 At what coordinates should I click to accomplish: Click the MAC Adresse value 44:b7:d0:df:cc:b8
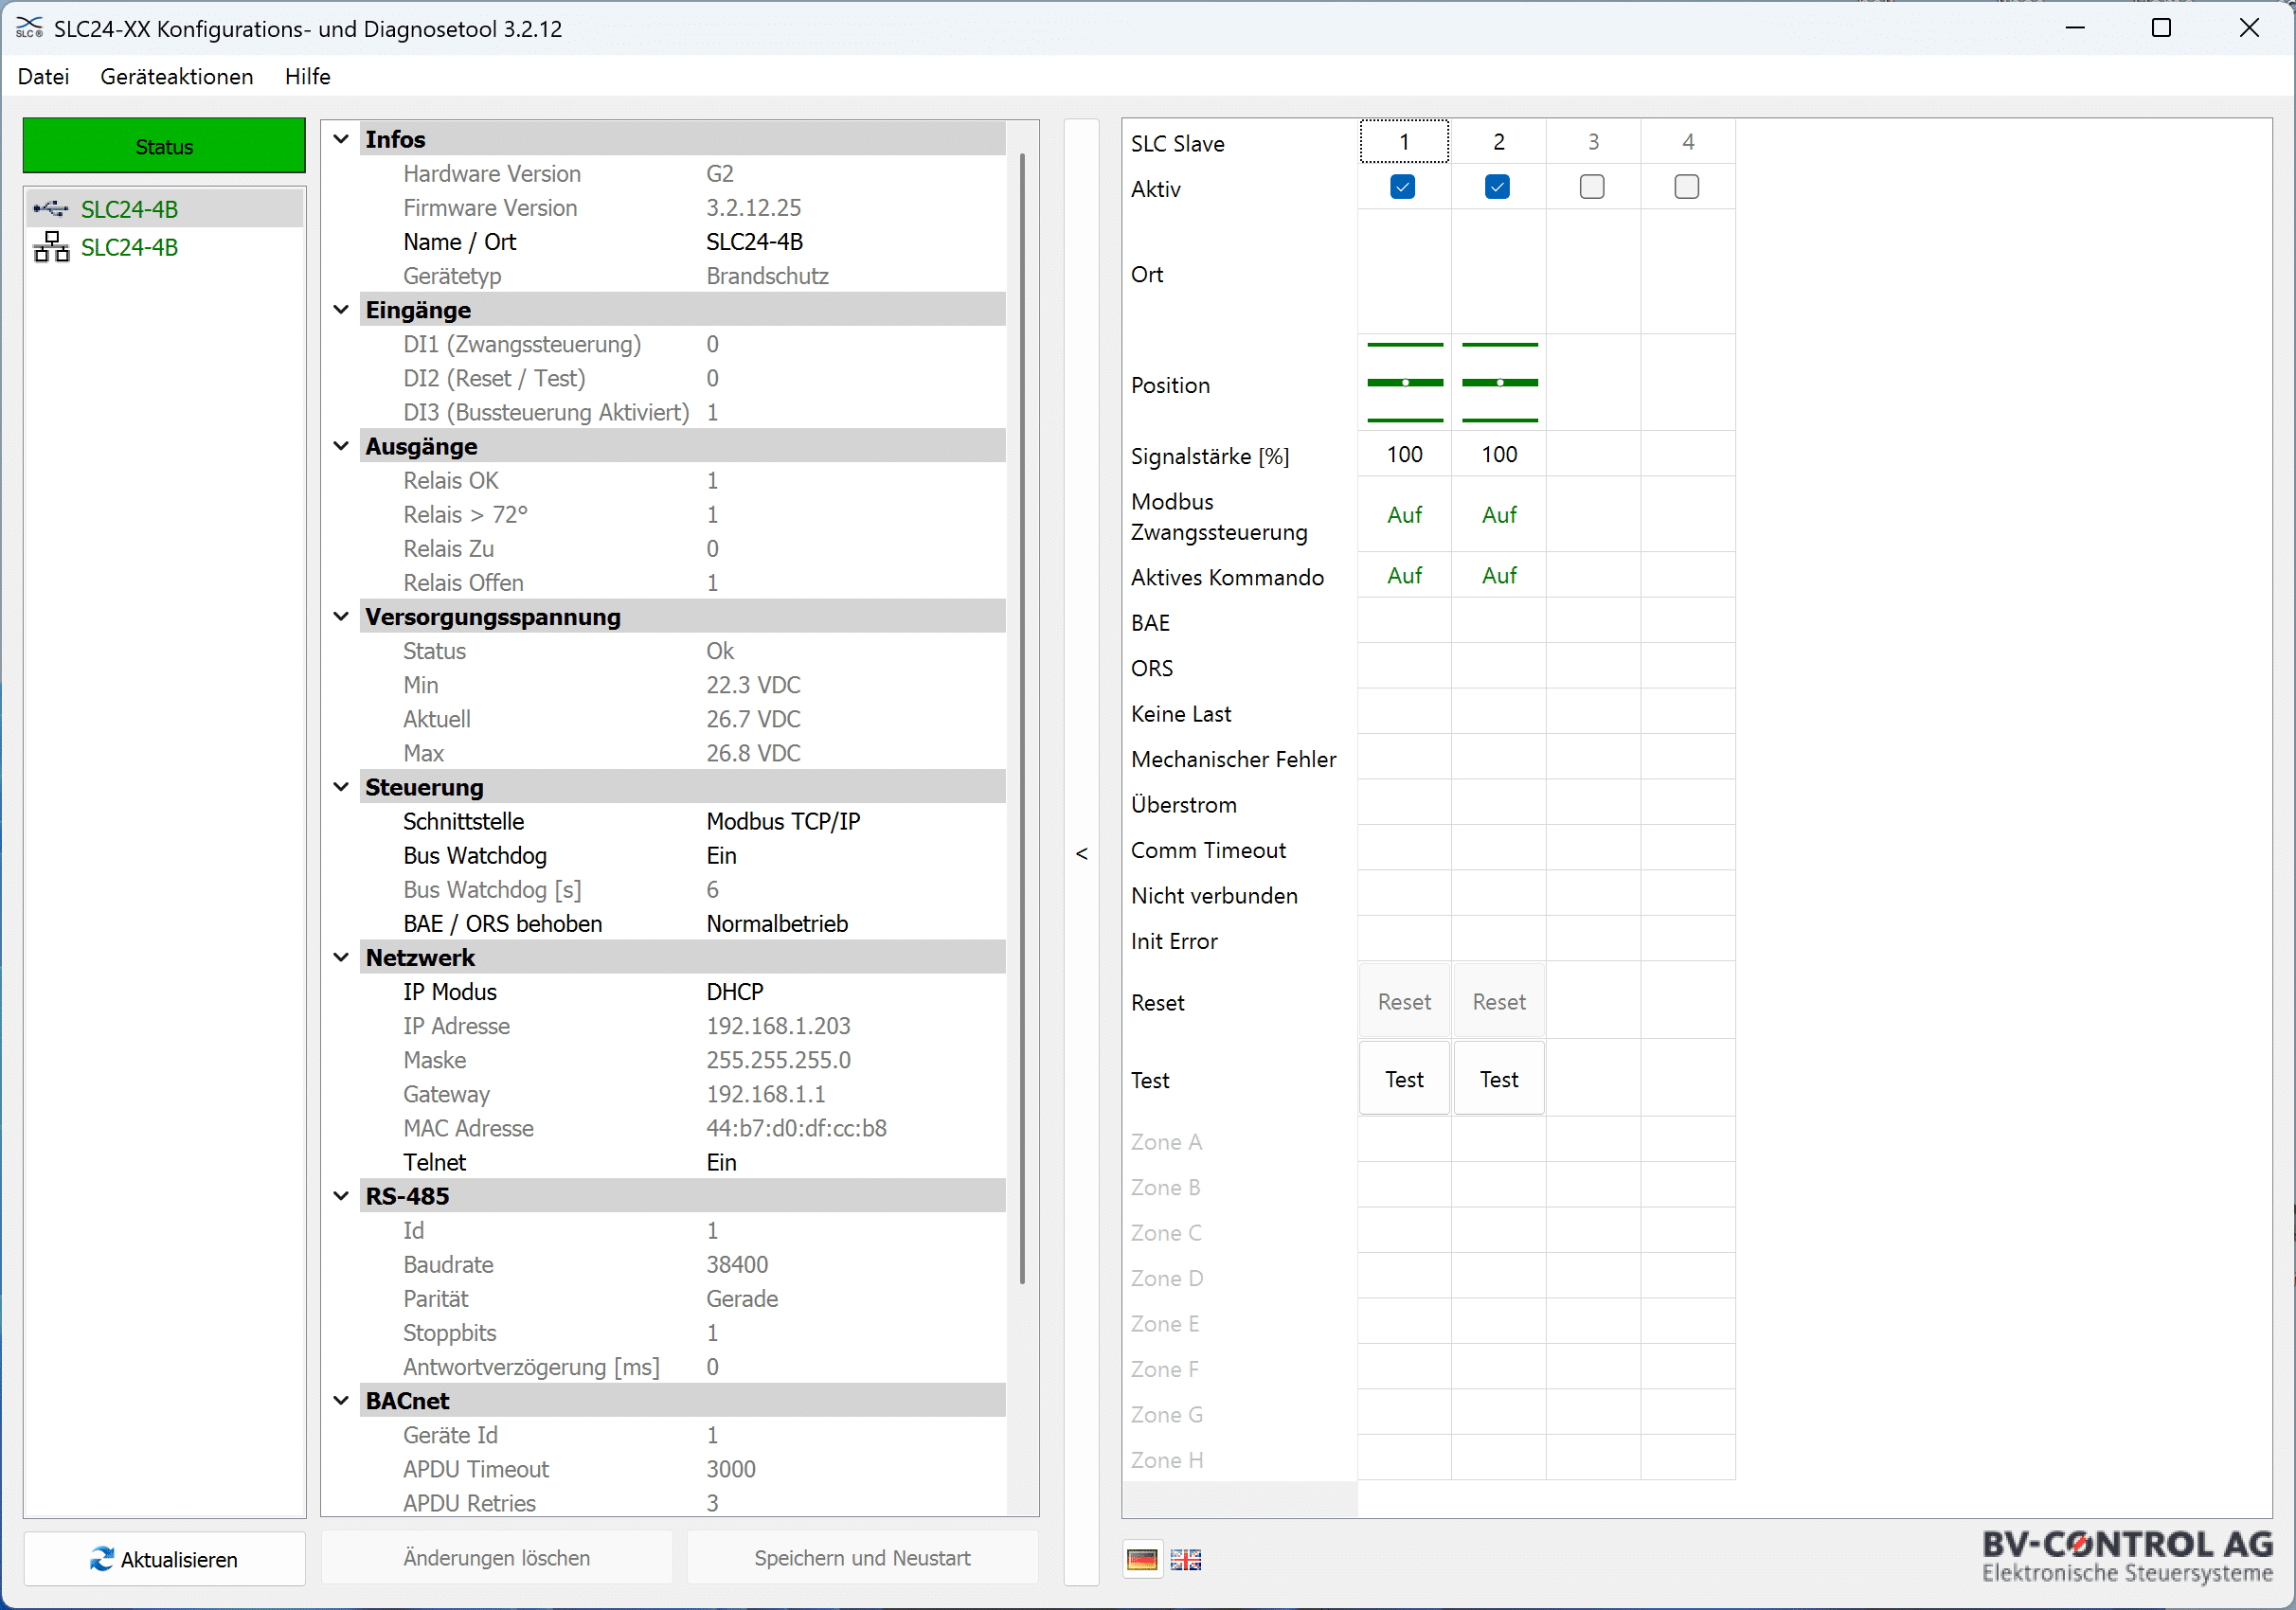coord(796,1128)
